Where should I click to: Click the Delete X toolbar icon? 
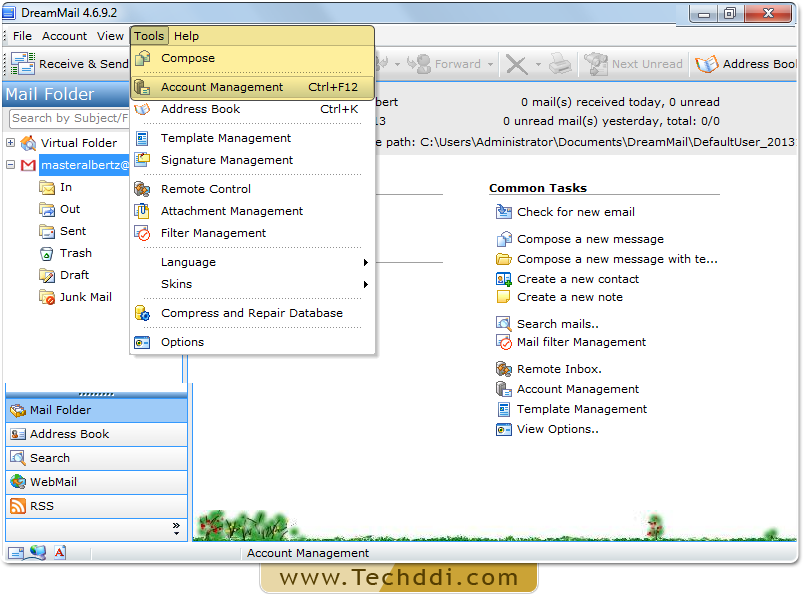[x=516, y=65]
